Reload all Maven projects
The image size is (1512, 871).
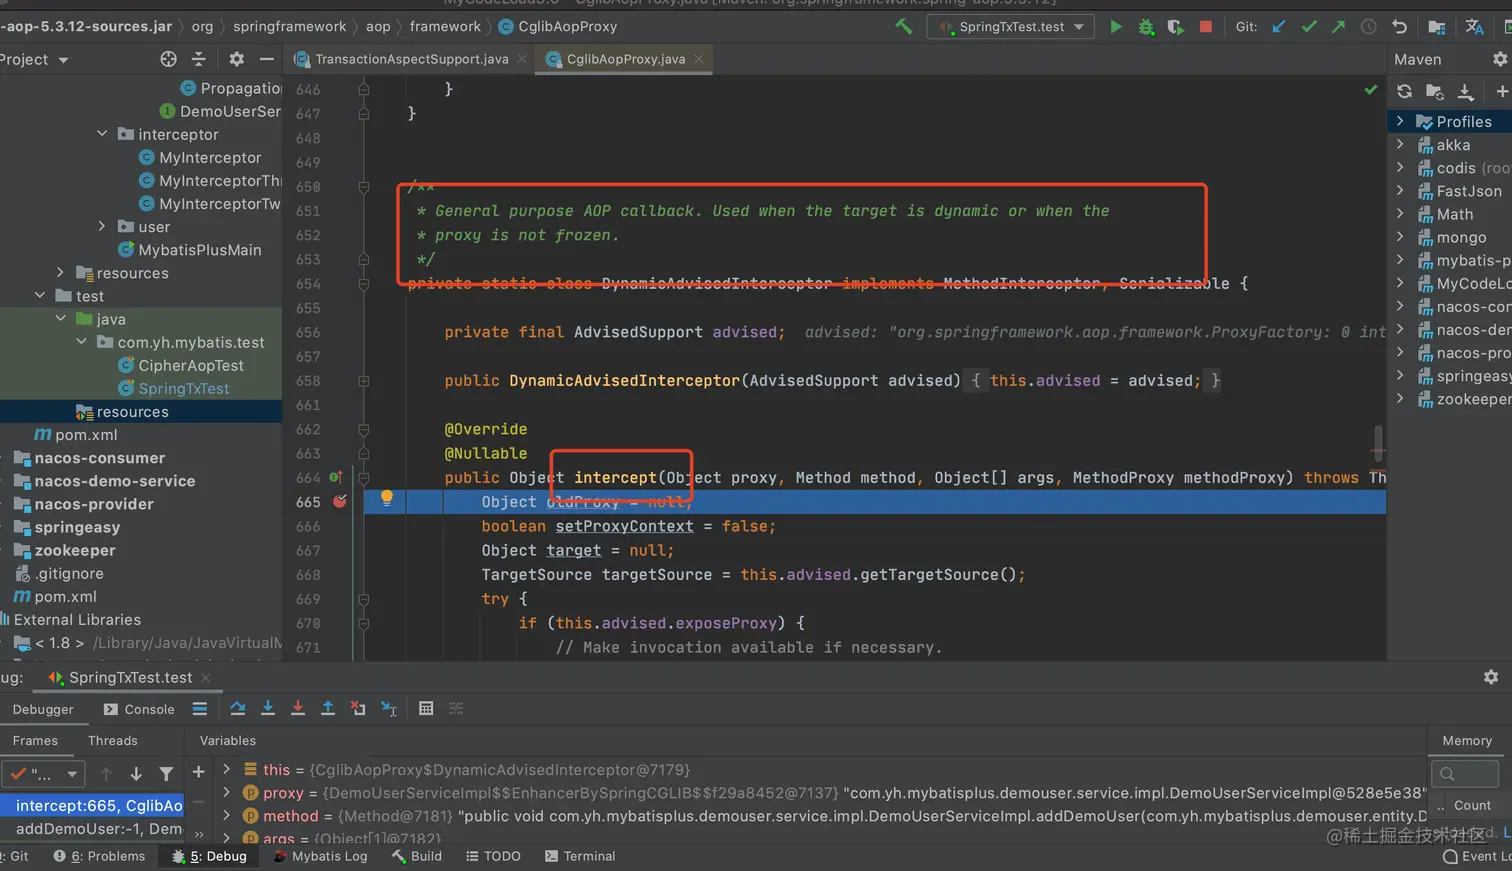(x=1404, y=92)
